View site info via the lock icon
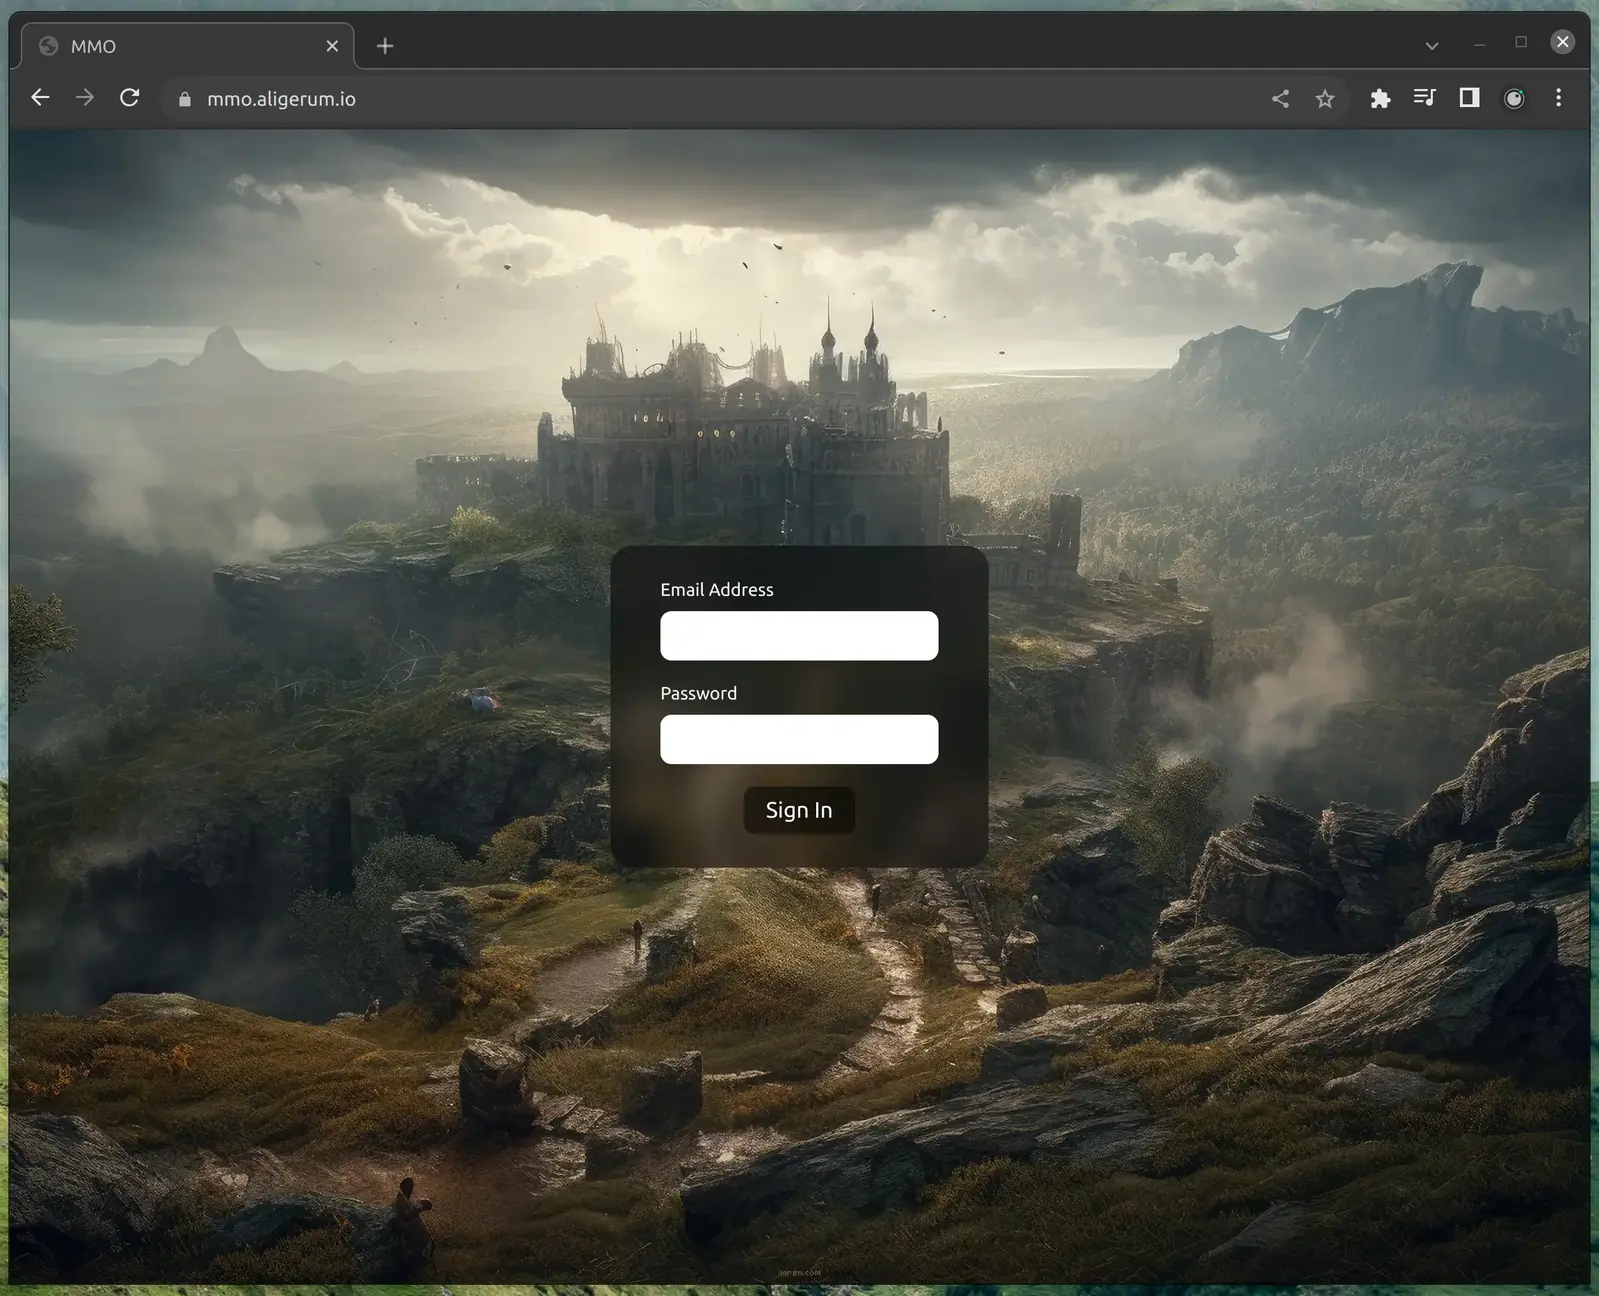This screenshot has width=1599, height=1296. pyautogui.click(x=184, y=99)
